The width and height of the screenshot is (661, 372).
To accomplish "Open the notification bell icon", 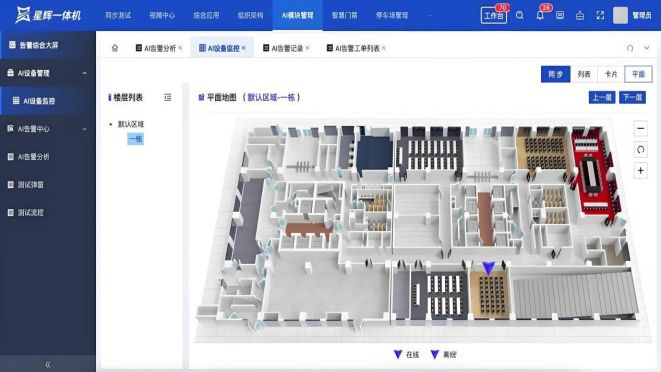I will point(540,16).
